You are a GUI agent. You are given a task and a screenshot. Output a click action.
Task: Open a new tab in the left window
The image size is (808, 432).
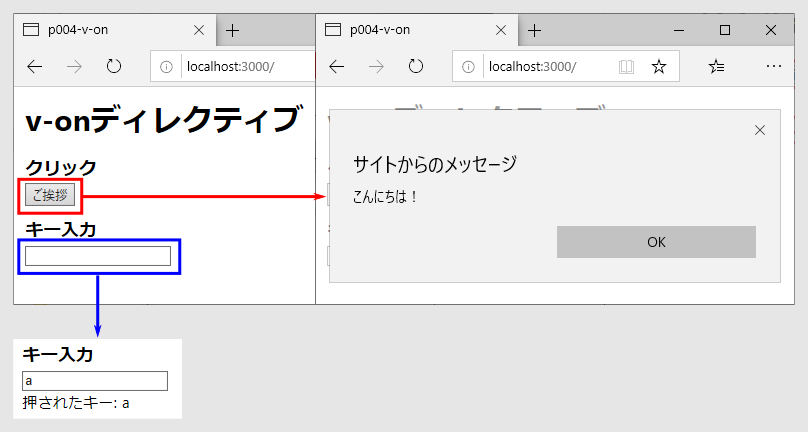click(x=232, y=30)
